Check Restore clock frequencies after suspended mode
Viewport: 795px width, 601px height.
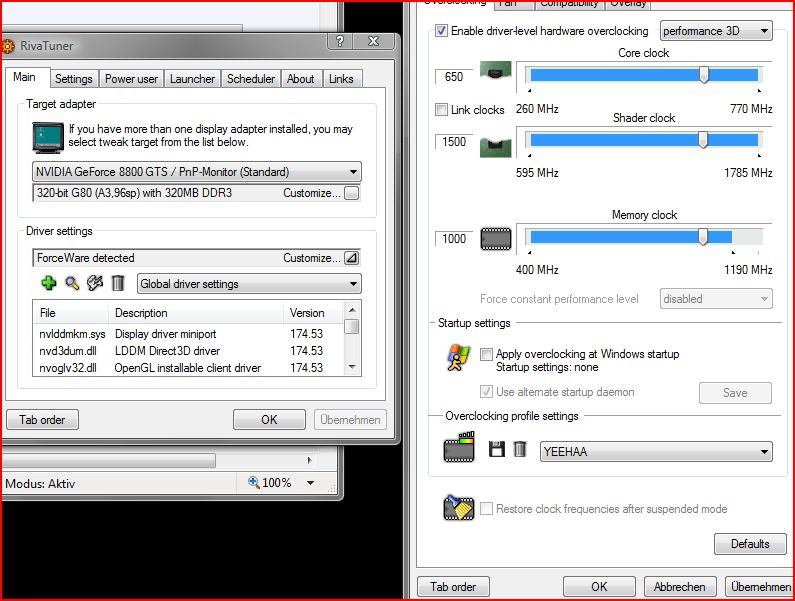pos(486,509)
